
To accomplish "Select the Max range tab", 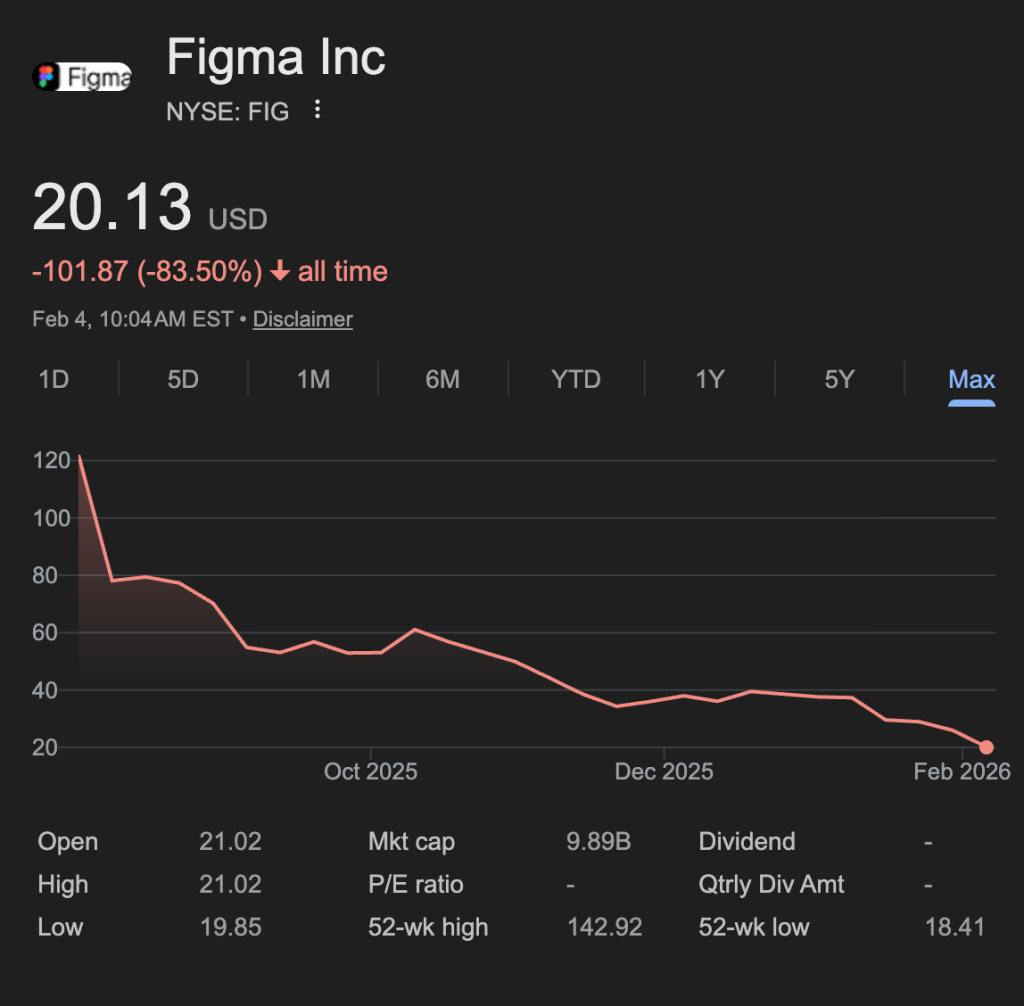I will click(971, 380).
